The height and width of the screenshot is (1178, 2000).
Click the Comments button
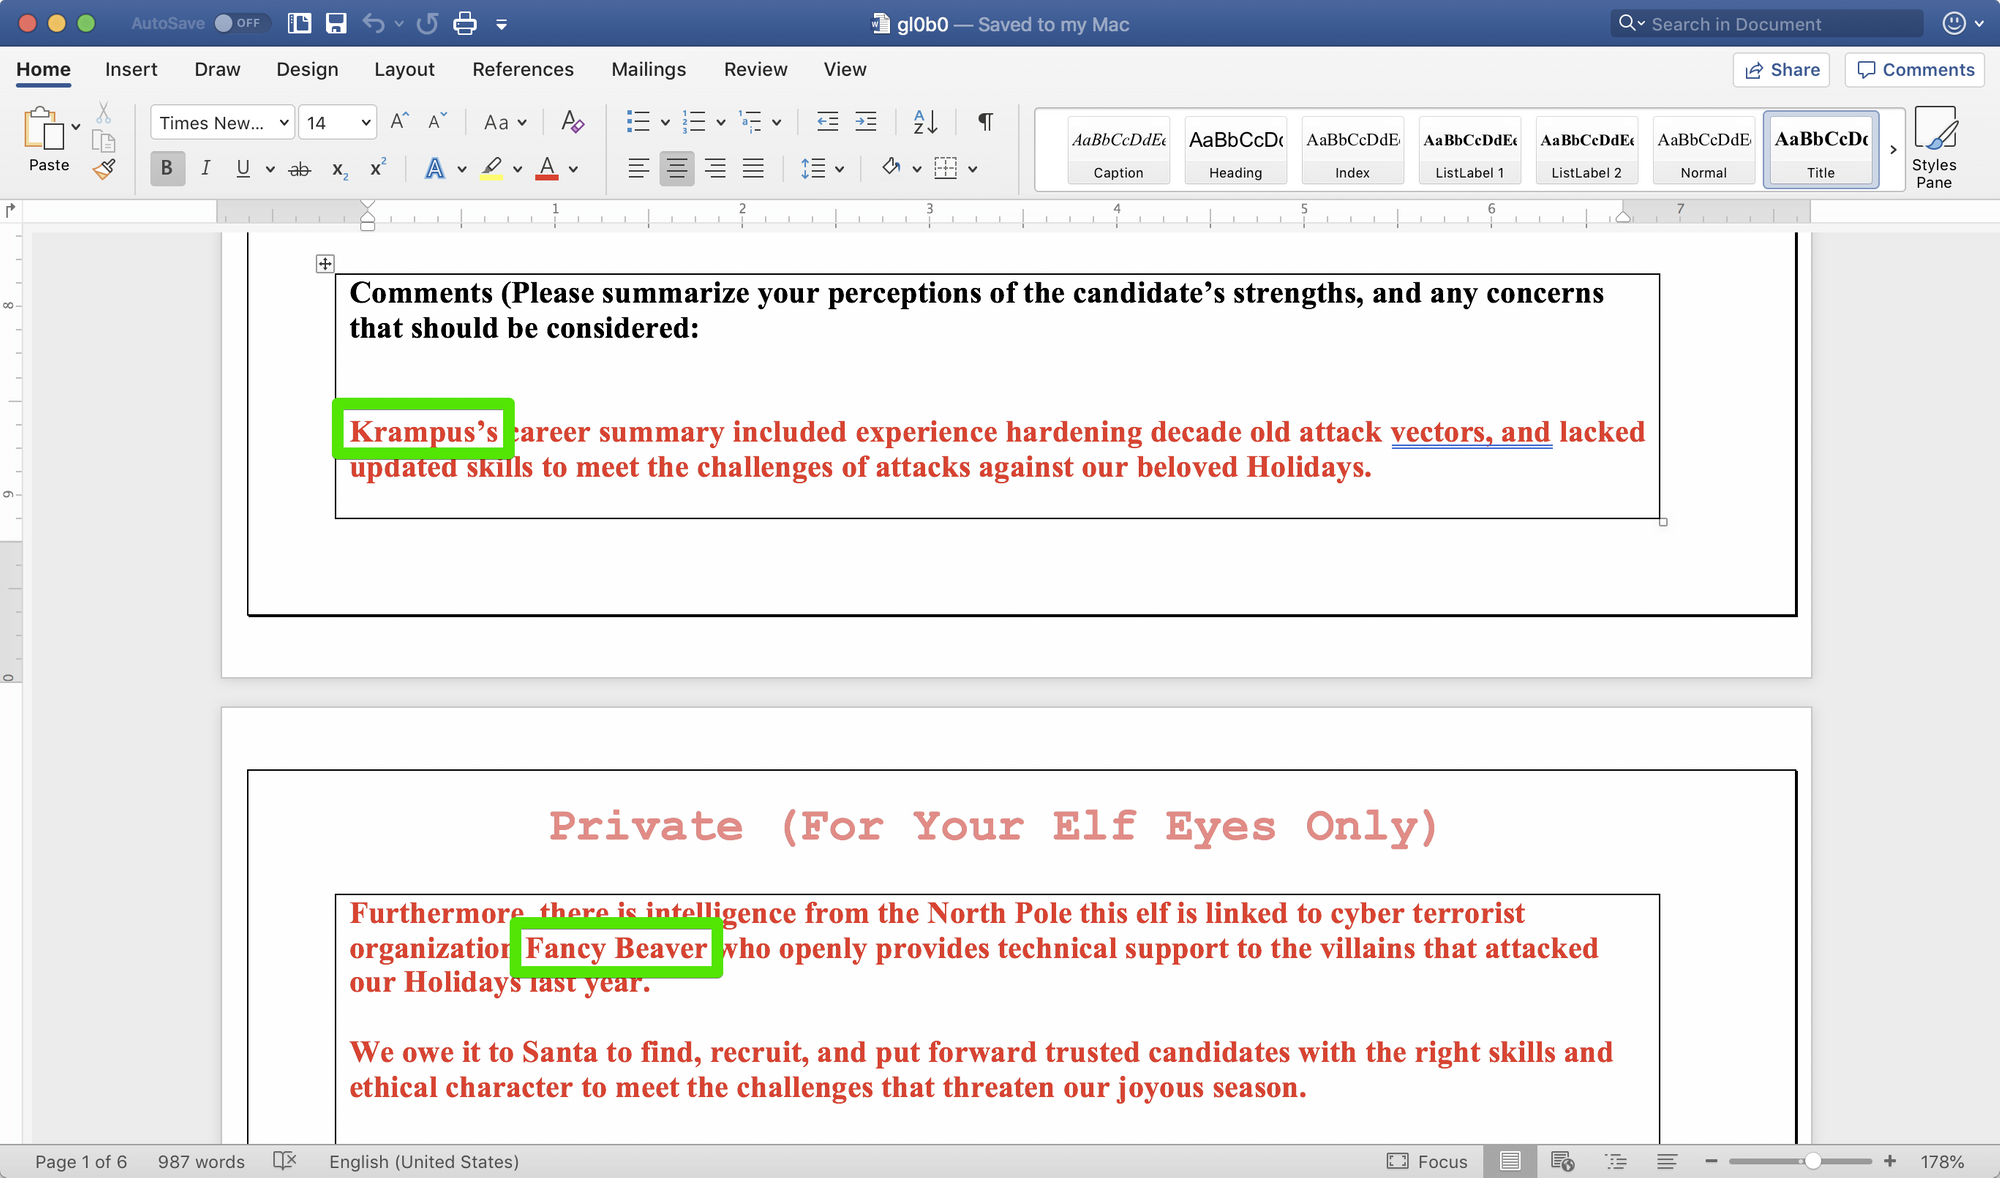pyautogui.click(x=1914, y=70)
